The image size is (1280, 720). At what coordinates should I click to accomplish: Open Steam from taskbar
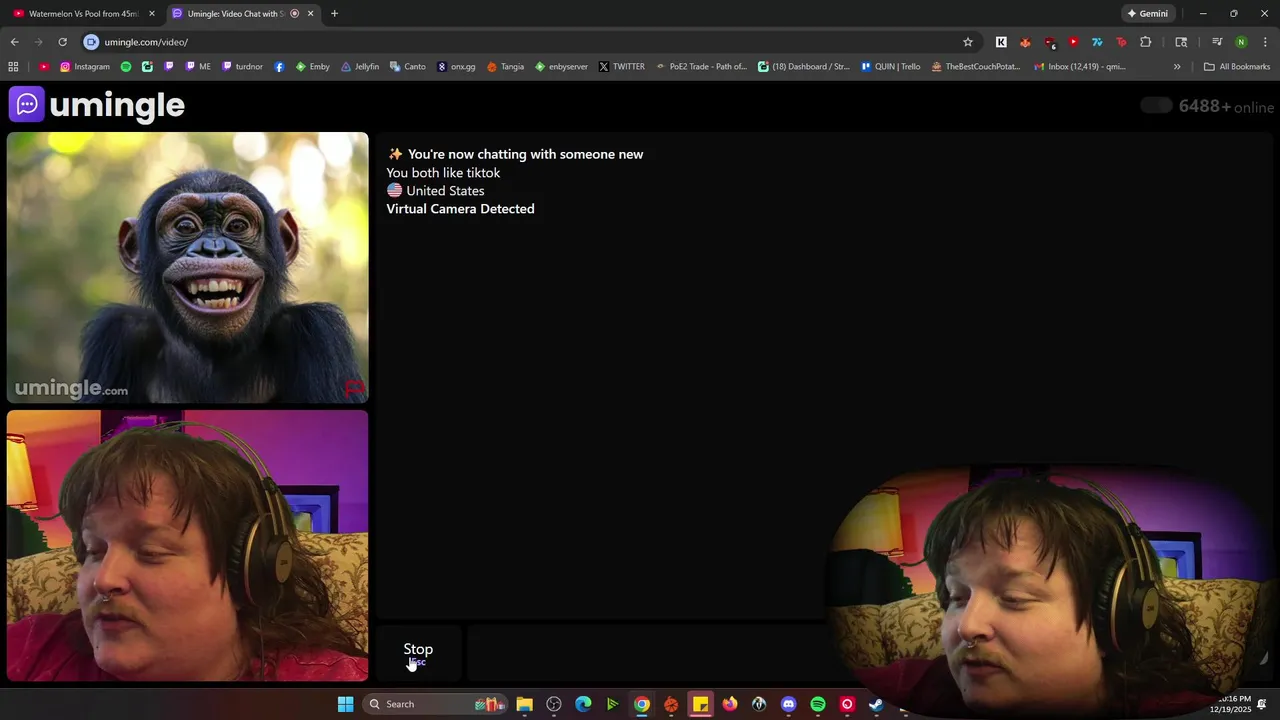pos(876,704)
